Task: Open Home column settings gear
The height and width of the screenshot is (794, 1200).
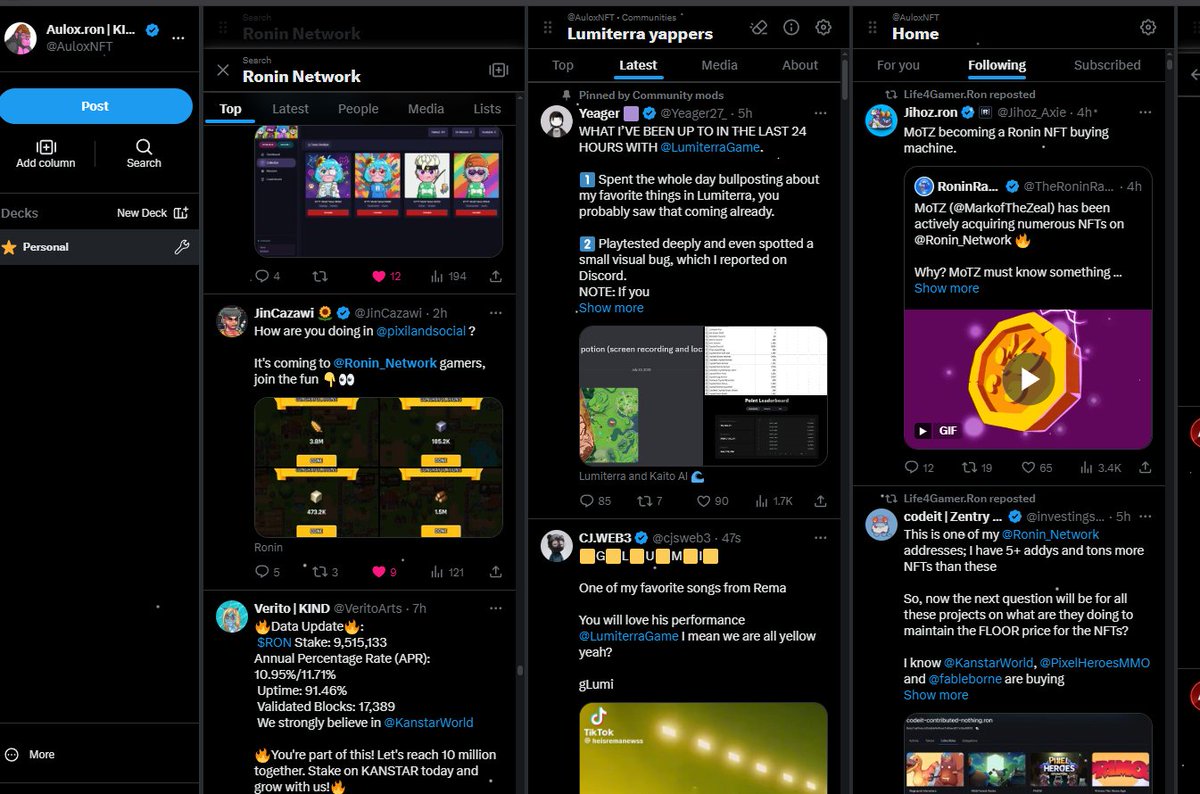Action: (x=1148, y=27)
